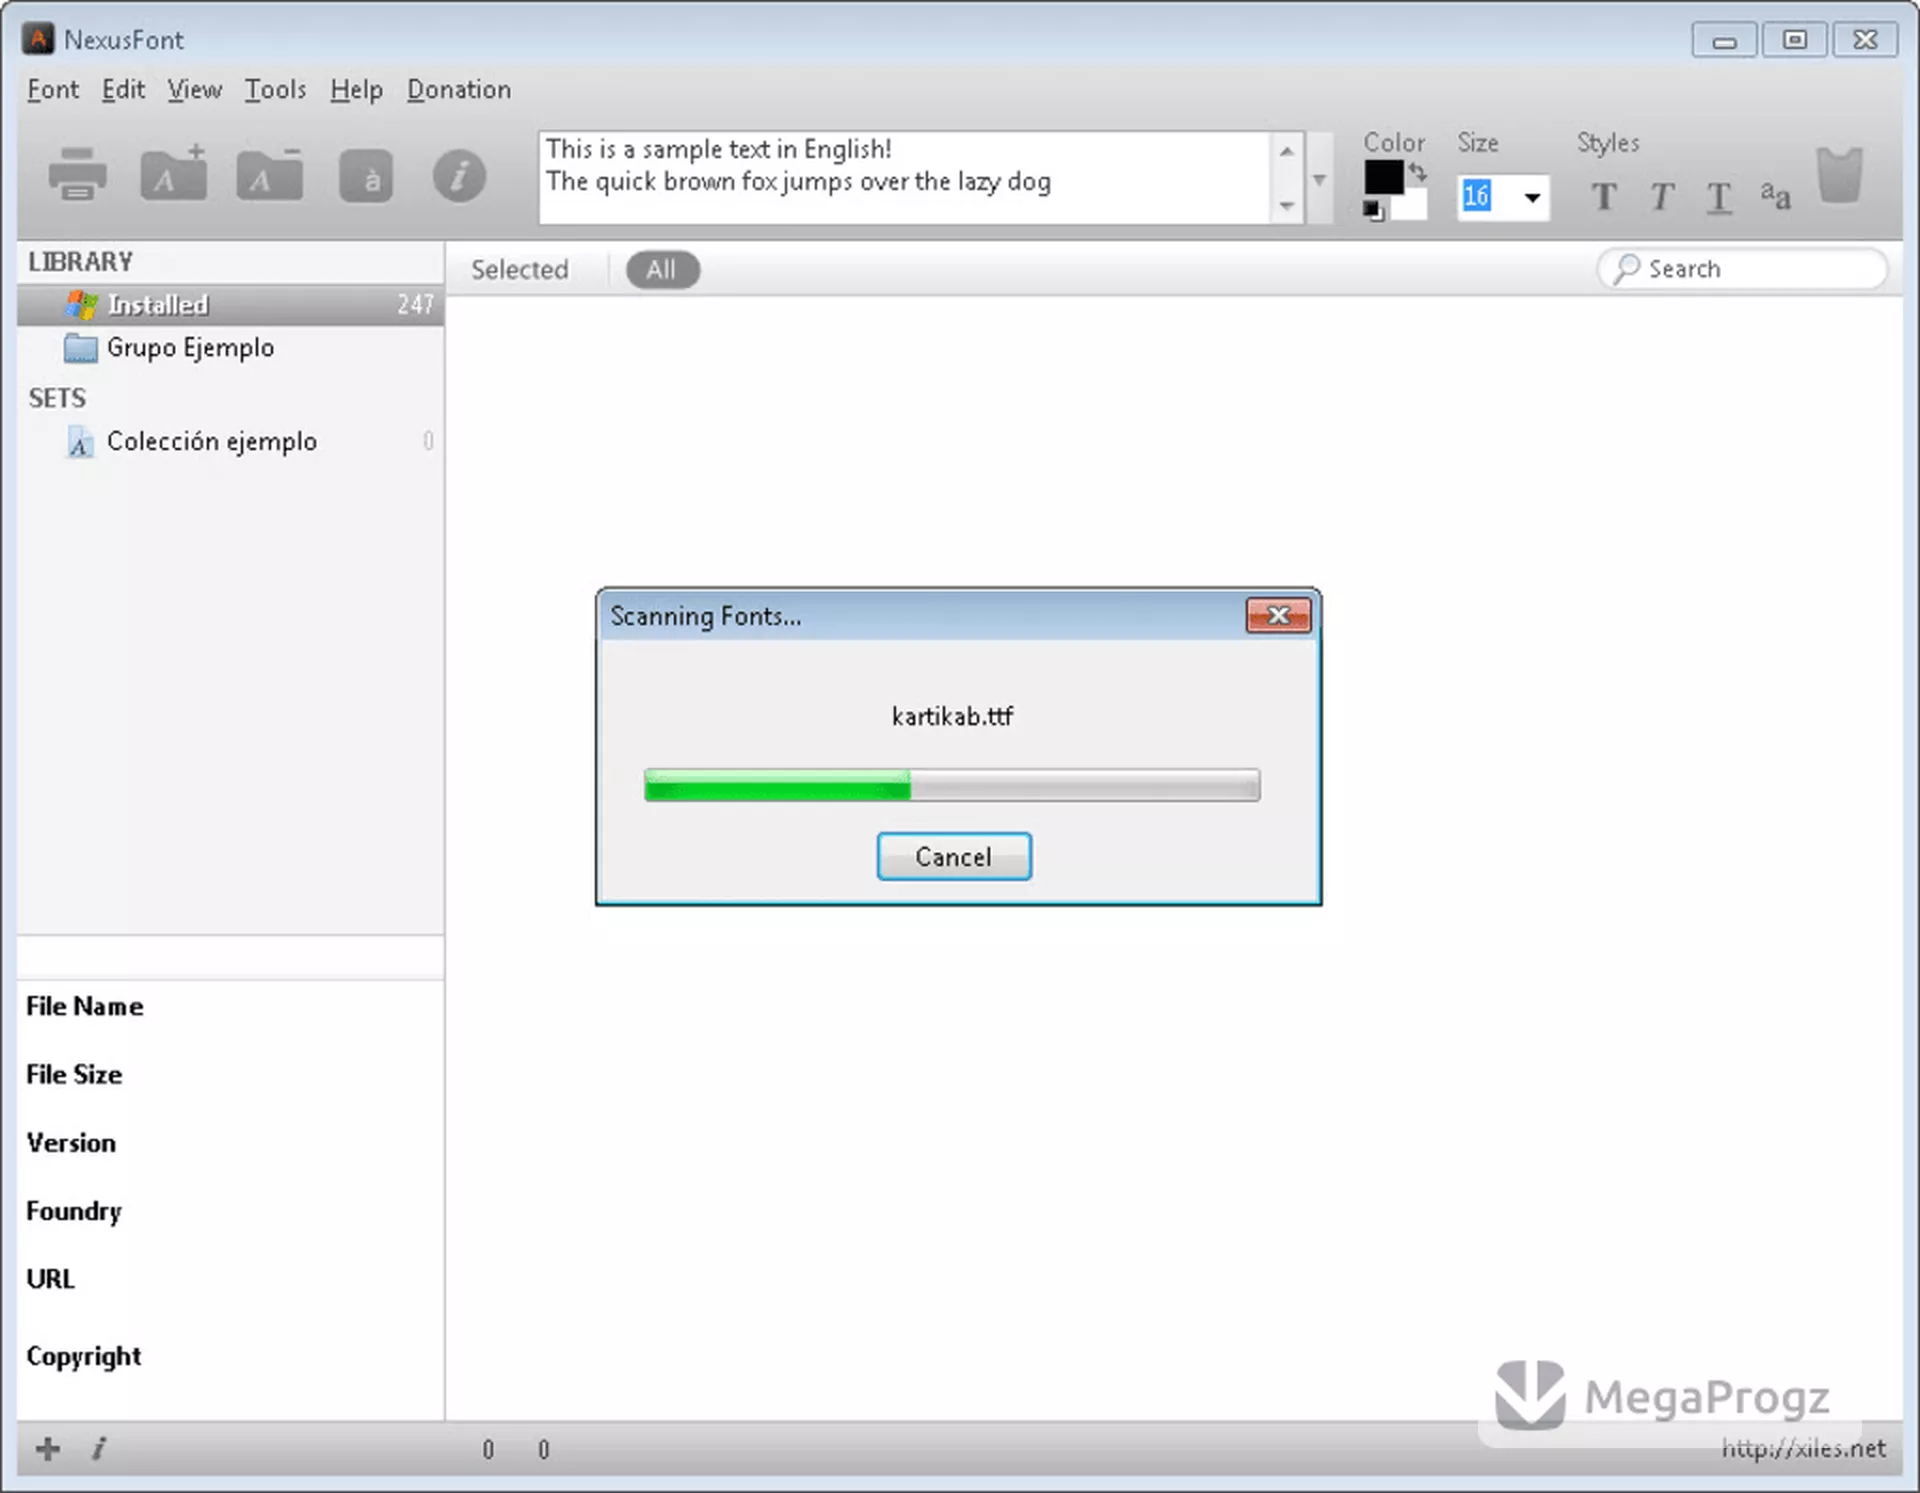Swap foreground and background colors
1920x1493 pixels.
point(1418,172)
